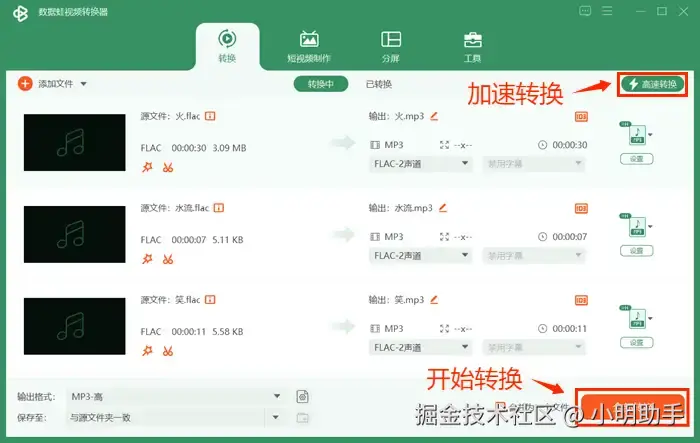Rename output 火.mp3 with pencil icon
700x443 pixels.
(x=434, y=116)
